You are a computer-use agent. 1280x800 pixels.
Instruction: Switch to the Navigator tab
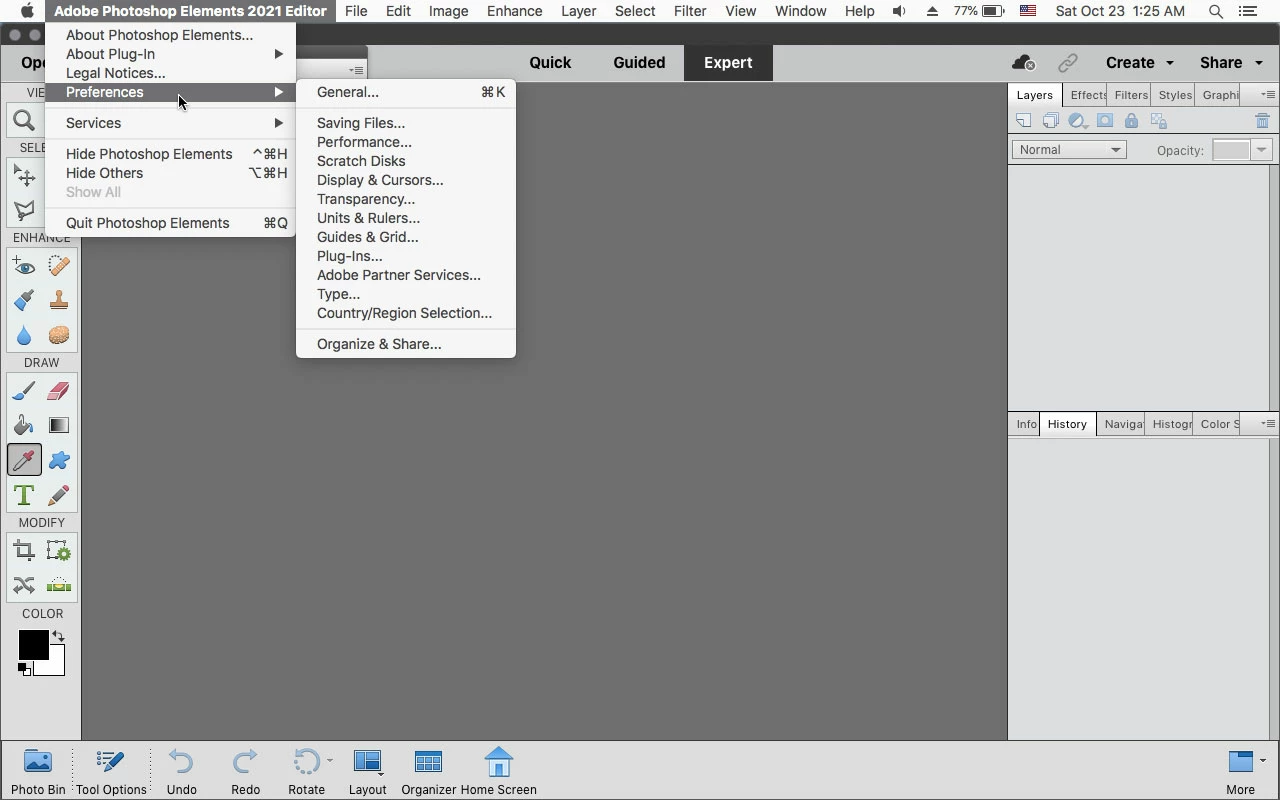click(x=1121, y=424)
